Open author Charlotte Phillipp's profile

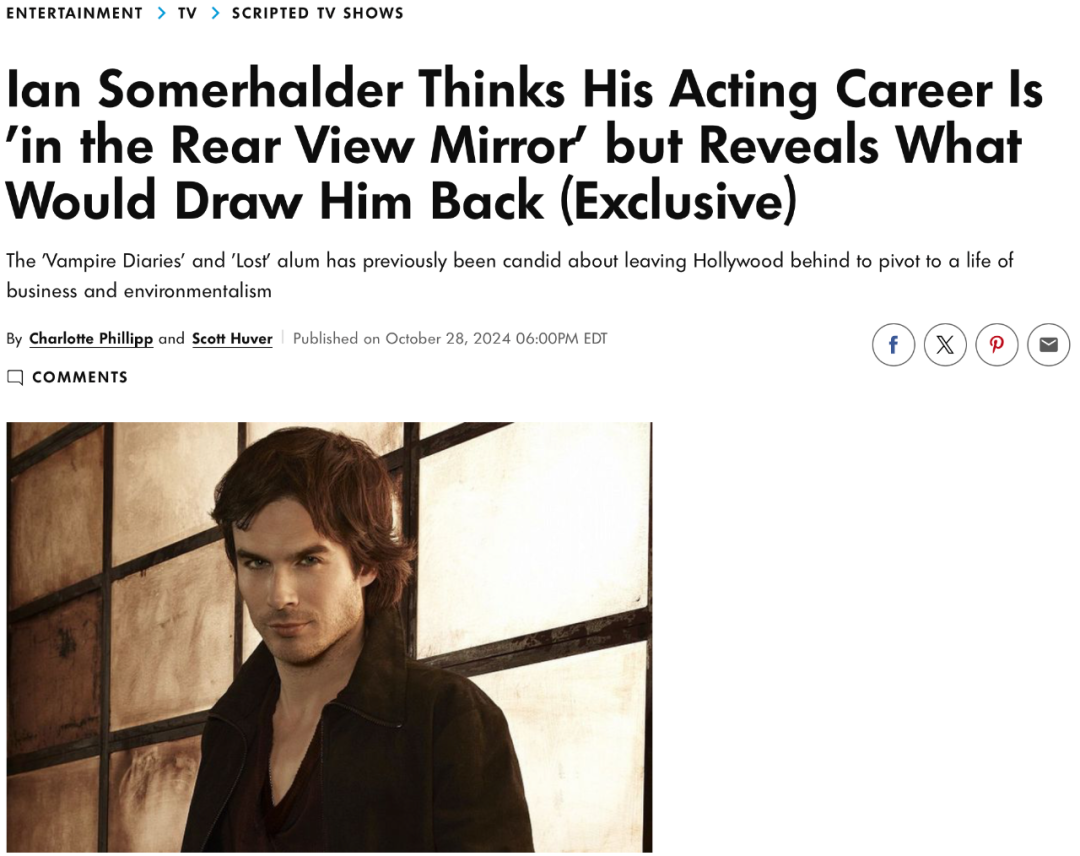[x=91, y=339]
